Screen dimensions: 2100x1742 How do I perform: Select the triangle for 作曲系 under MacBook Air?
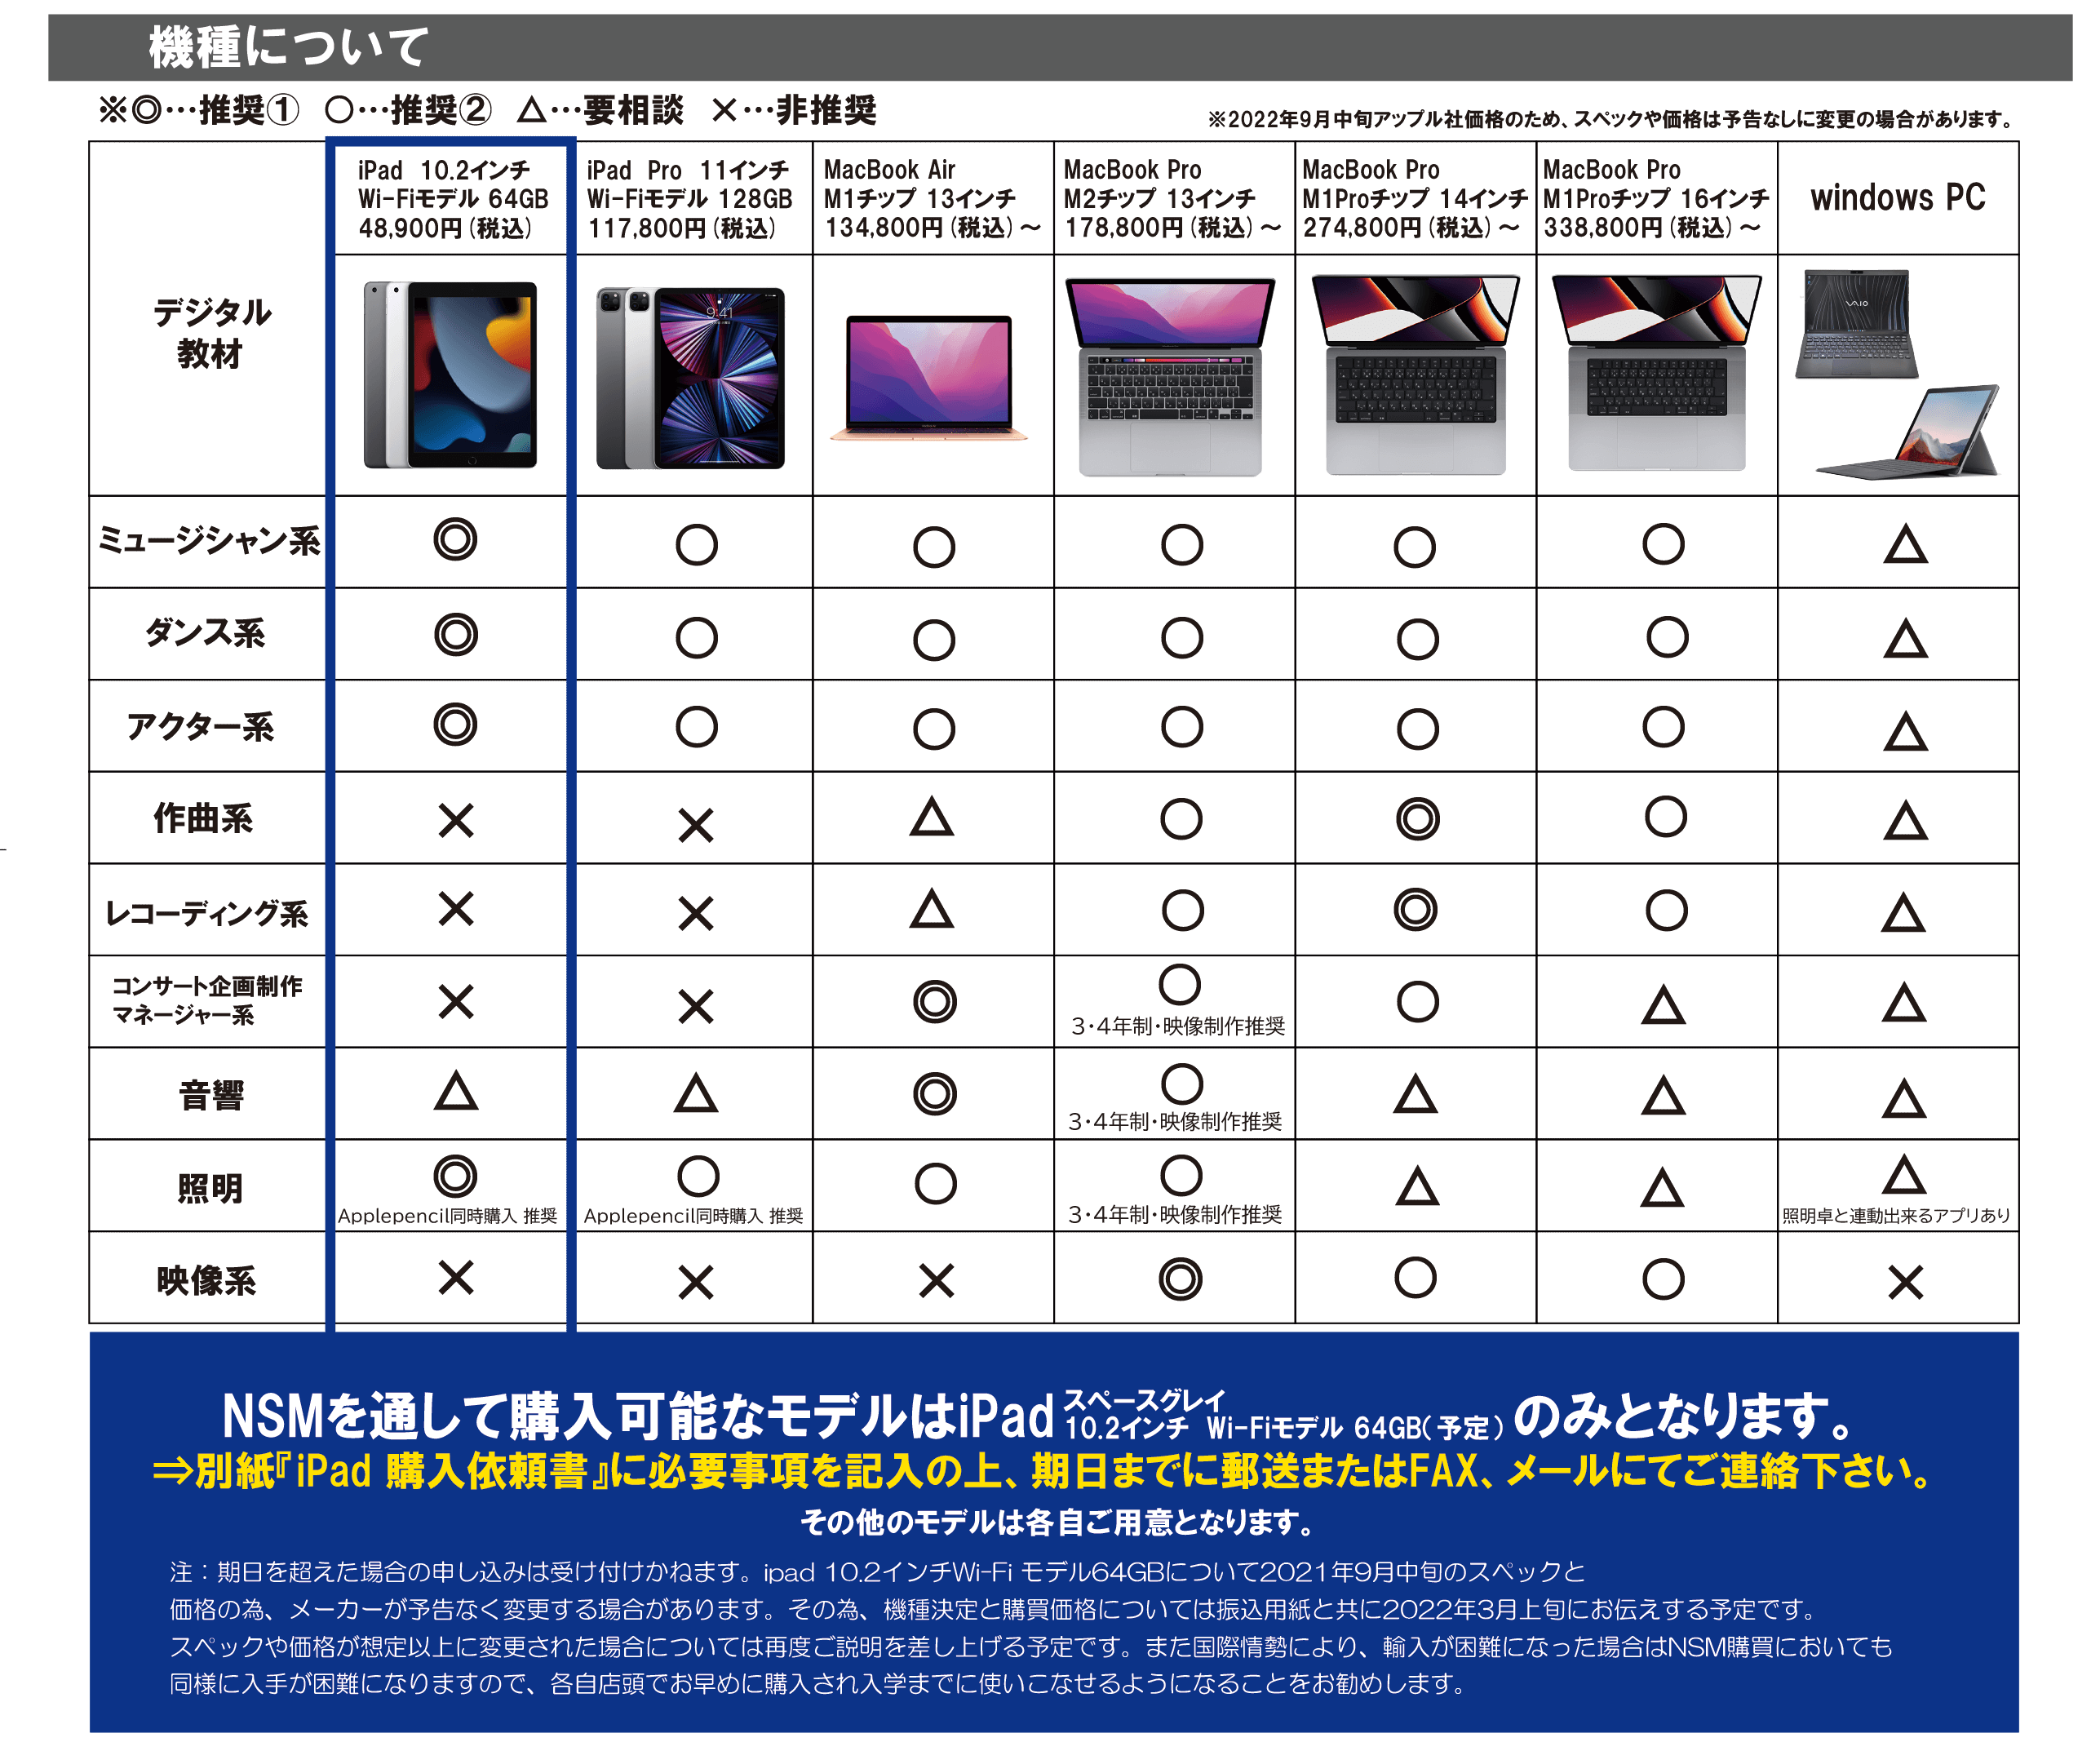tap(931, 817)
